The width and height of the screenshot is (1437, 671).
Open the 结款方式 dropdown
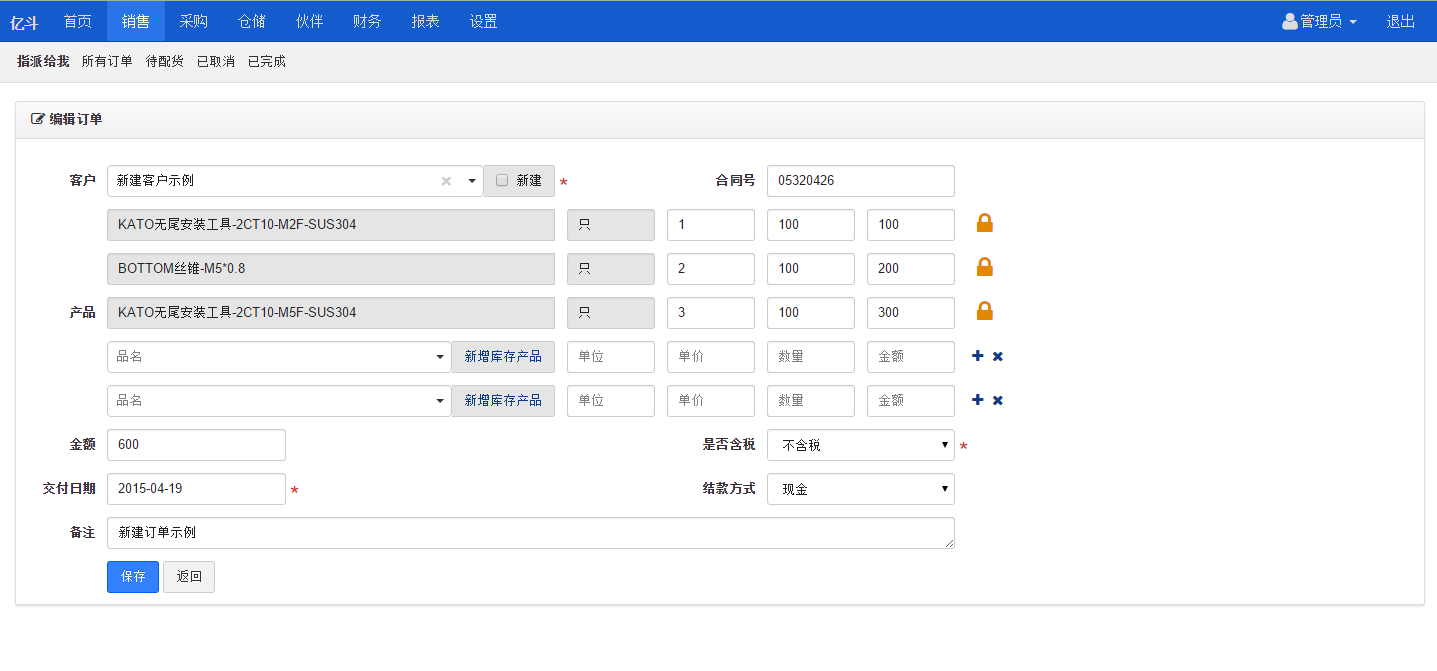point(860,489)
